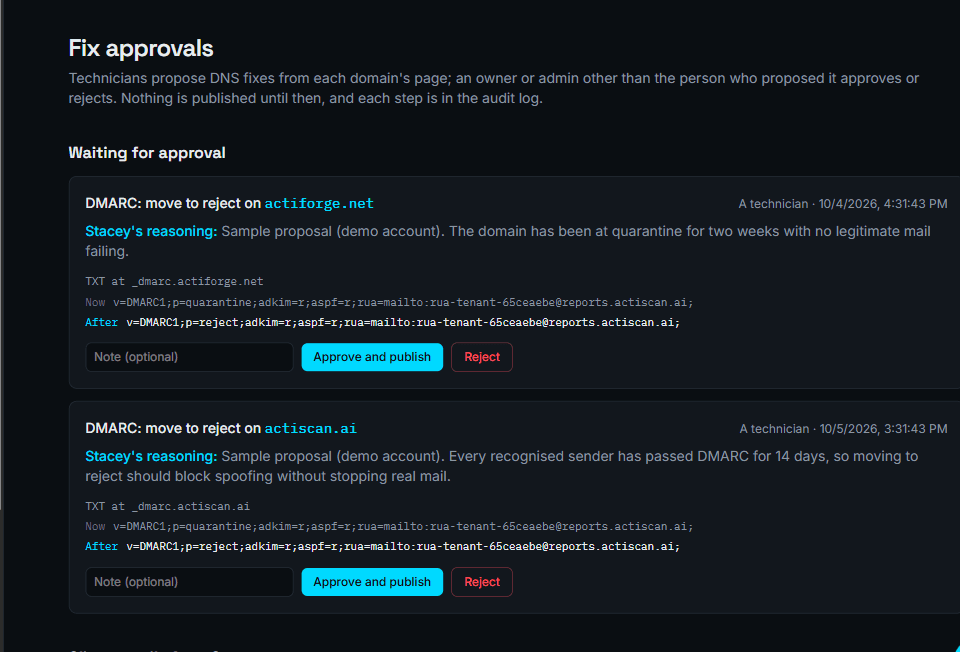Image resolution: width=960 pixels, height=652 pixels.
Task: Focus the note field for actiforge.net proposal
Action: coord(189,357)
